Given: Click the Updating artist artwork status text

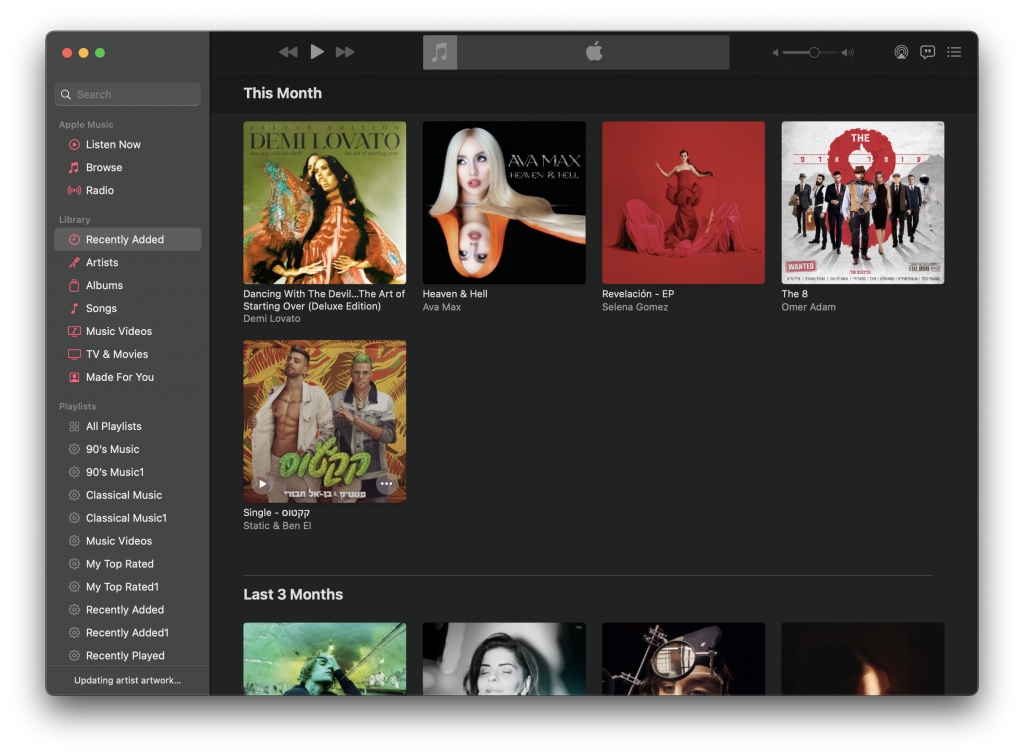Looking at the screenshot, I should pyautogui.click(x=127, y=680).
